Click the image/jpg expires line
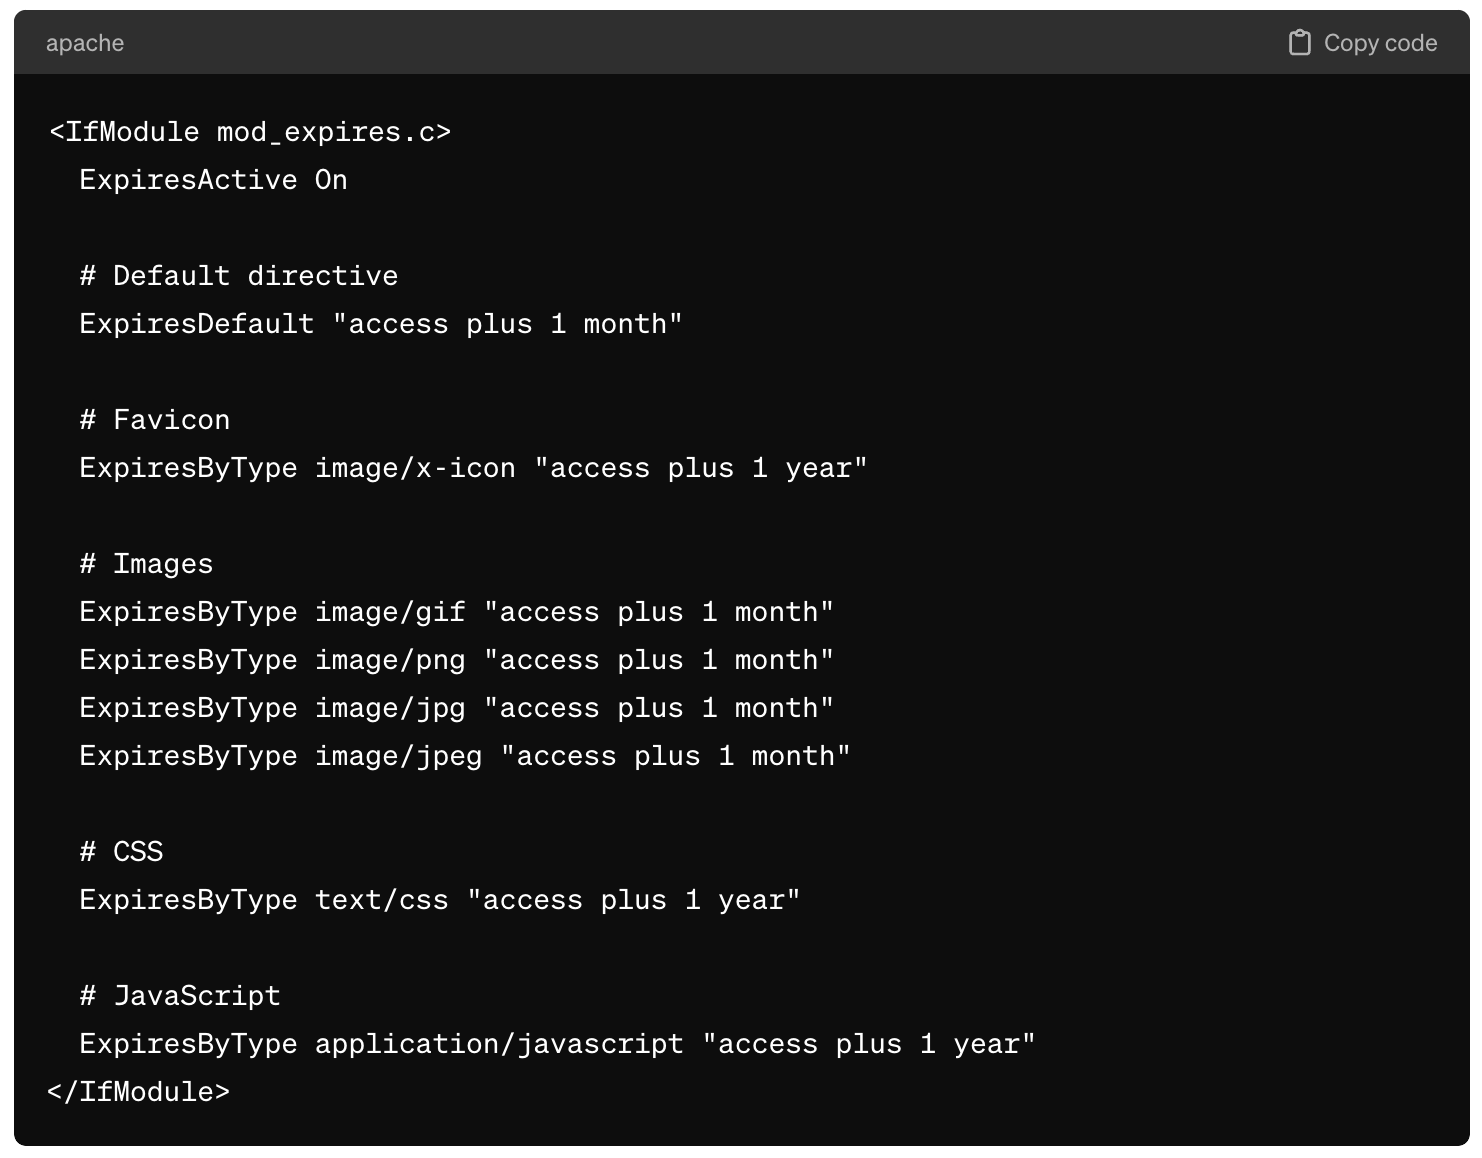The width and height of the screenshot is (1482, 1158). 456,708
